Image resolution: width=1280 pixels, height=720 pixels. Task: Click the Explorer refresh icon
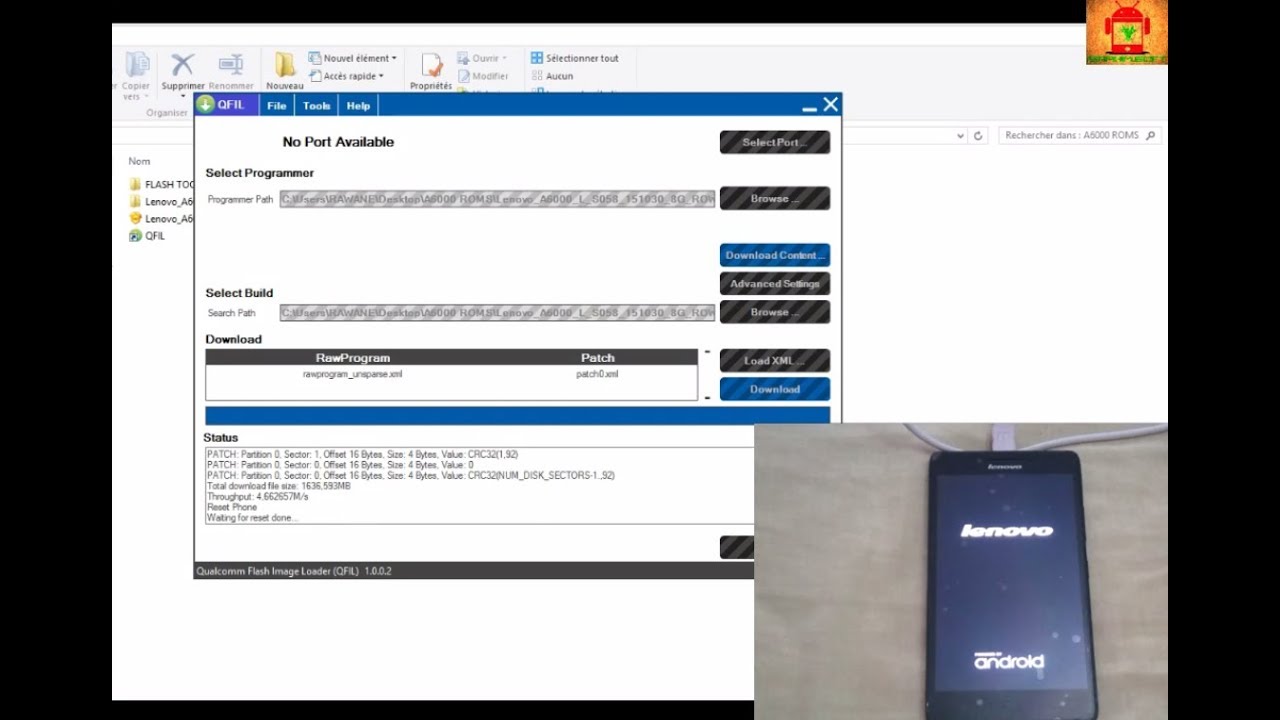point(978,135)
